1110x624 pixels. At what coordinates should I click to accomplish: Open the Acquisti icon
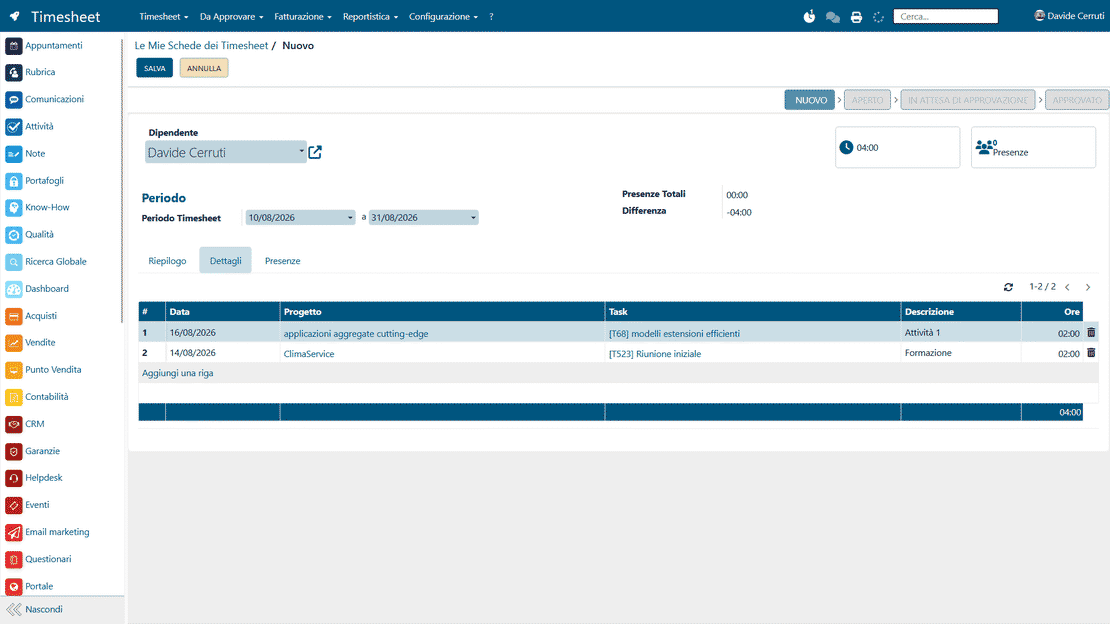[13, 317]
